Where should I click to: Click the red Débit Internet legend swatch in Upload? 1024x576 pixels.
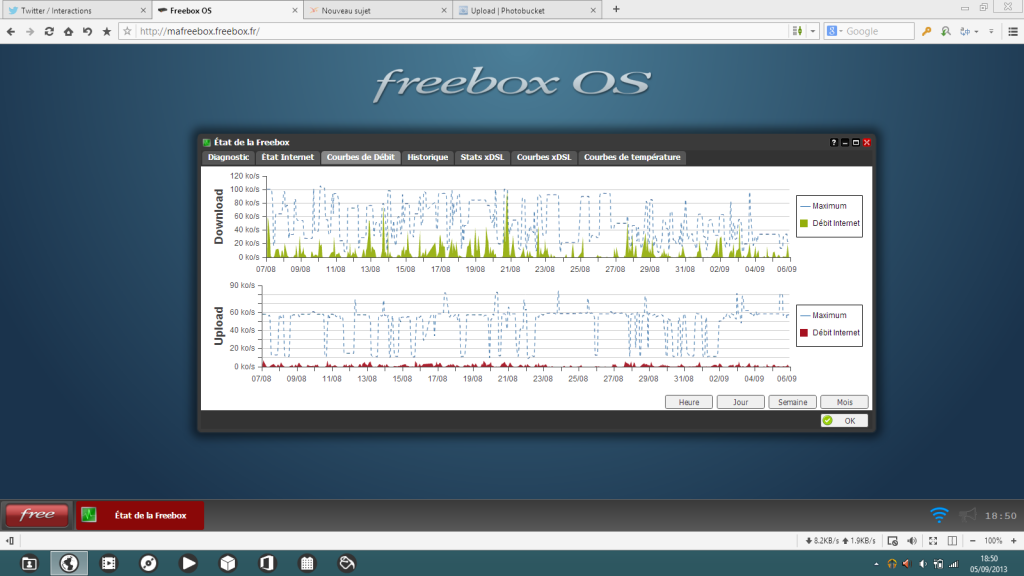click(804, 333)
